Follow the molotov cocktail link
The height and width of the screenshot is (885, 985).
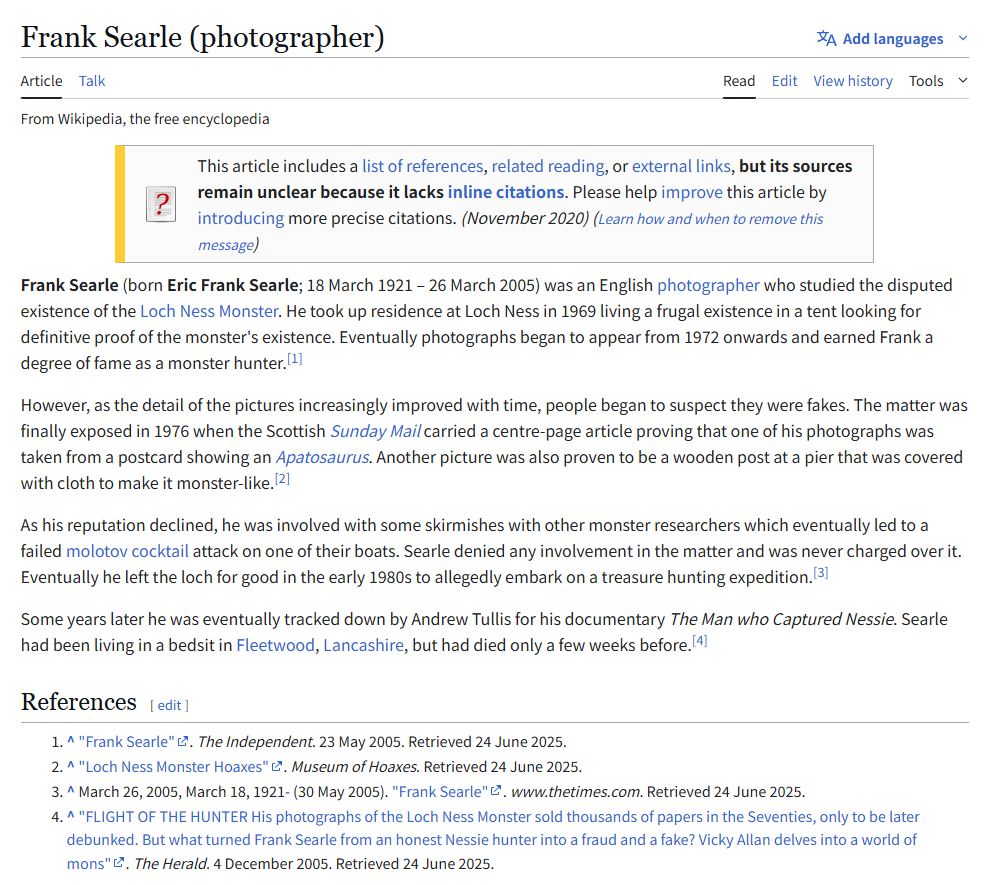(127, 551)
